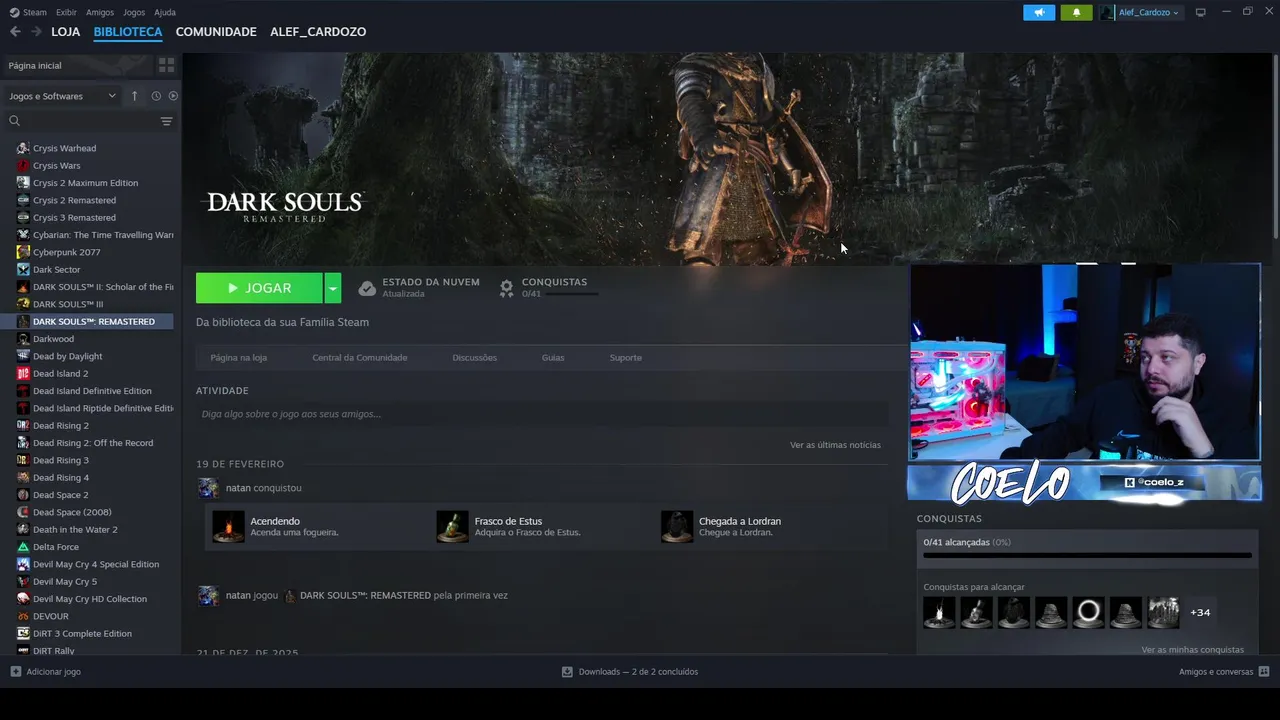Select the BIBLIOTECA tab
Screen dimensions: 1280x720
(128, 32)
